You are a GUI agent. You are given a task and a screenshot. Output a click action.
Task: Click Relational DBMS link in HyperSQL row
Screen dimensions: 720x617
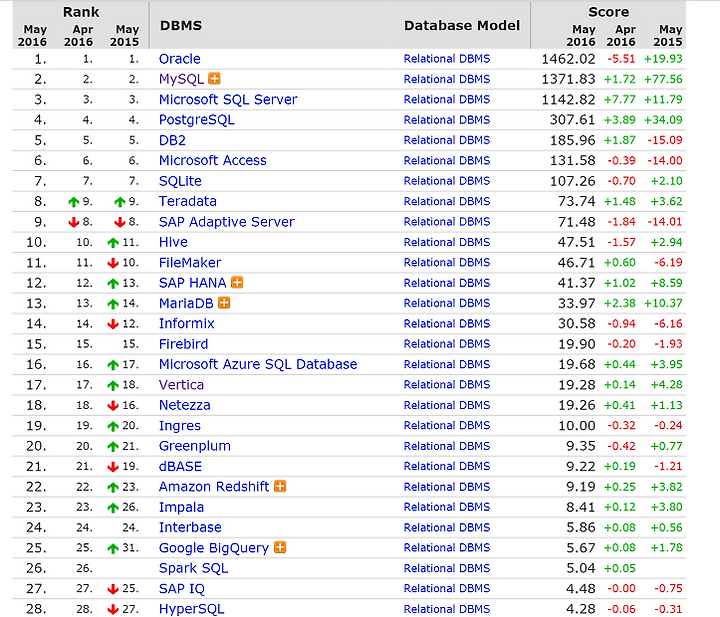pos(447,609)
